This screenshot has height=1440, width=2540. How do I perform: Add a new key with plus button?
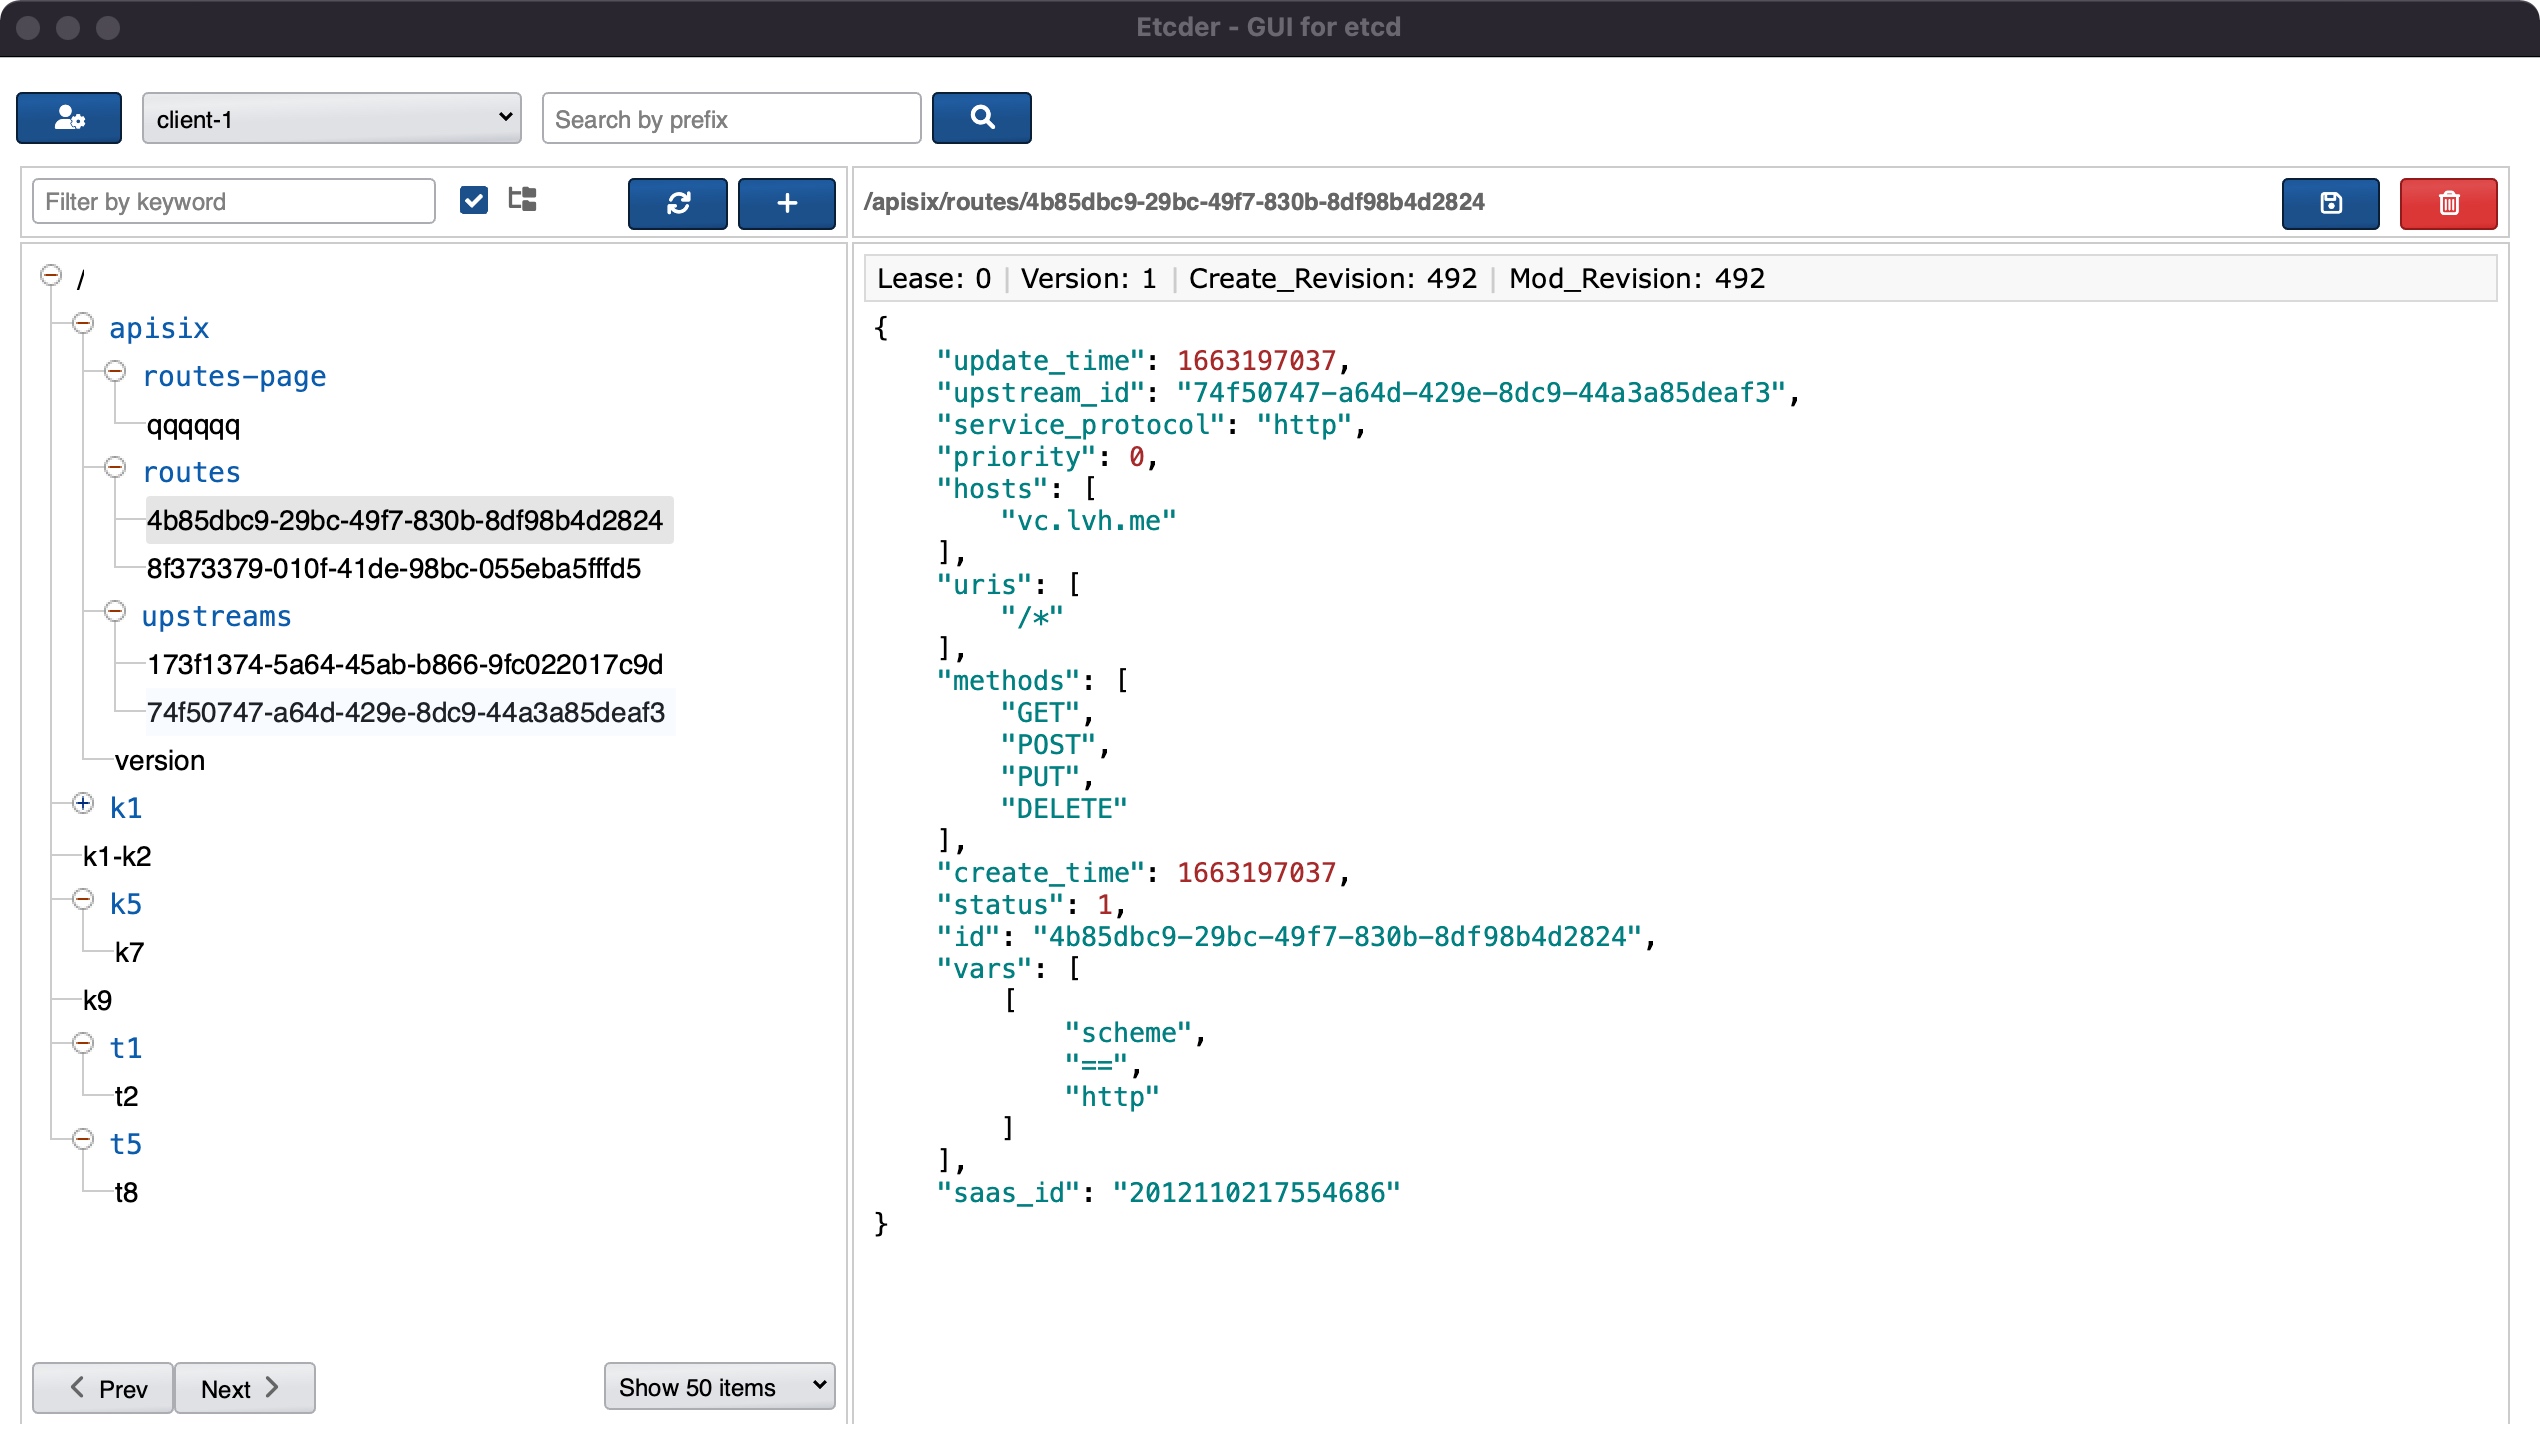[786, 203]
